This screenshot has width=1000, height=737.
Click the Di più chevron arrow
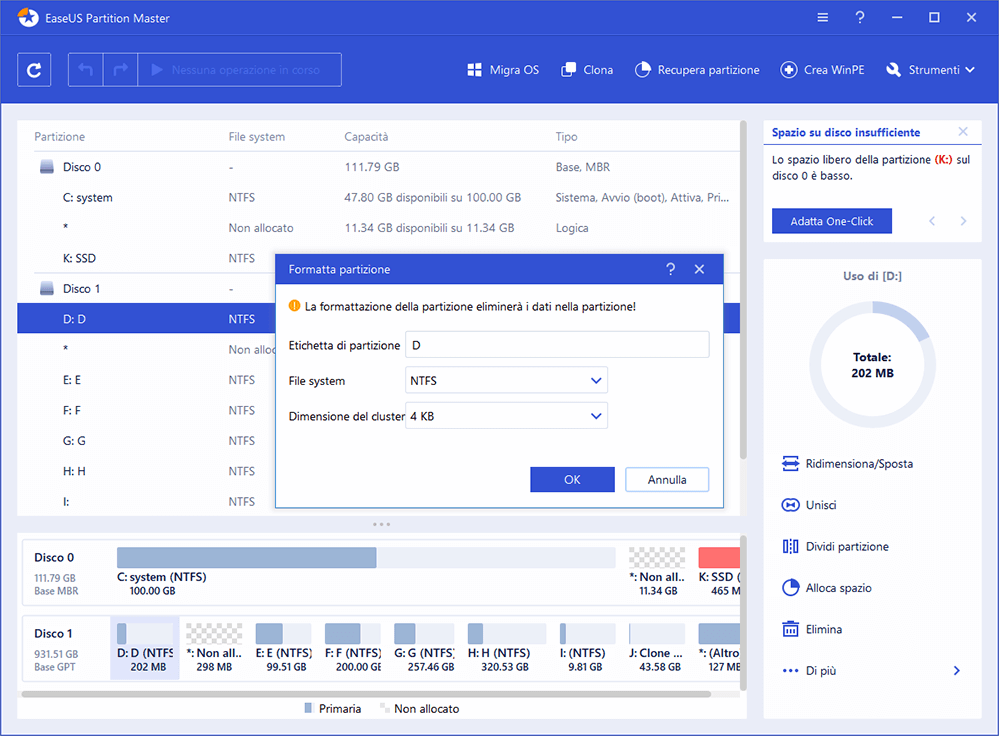(x=957, y=671)
